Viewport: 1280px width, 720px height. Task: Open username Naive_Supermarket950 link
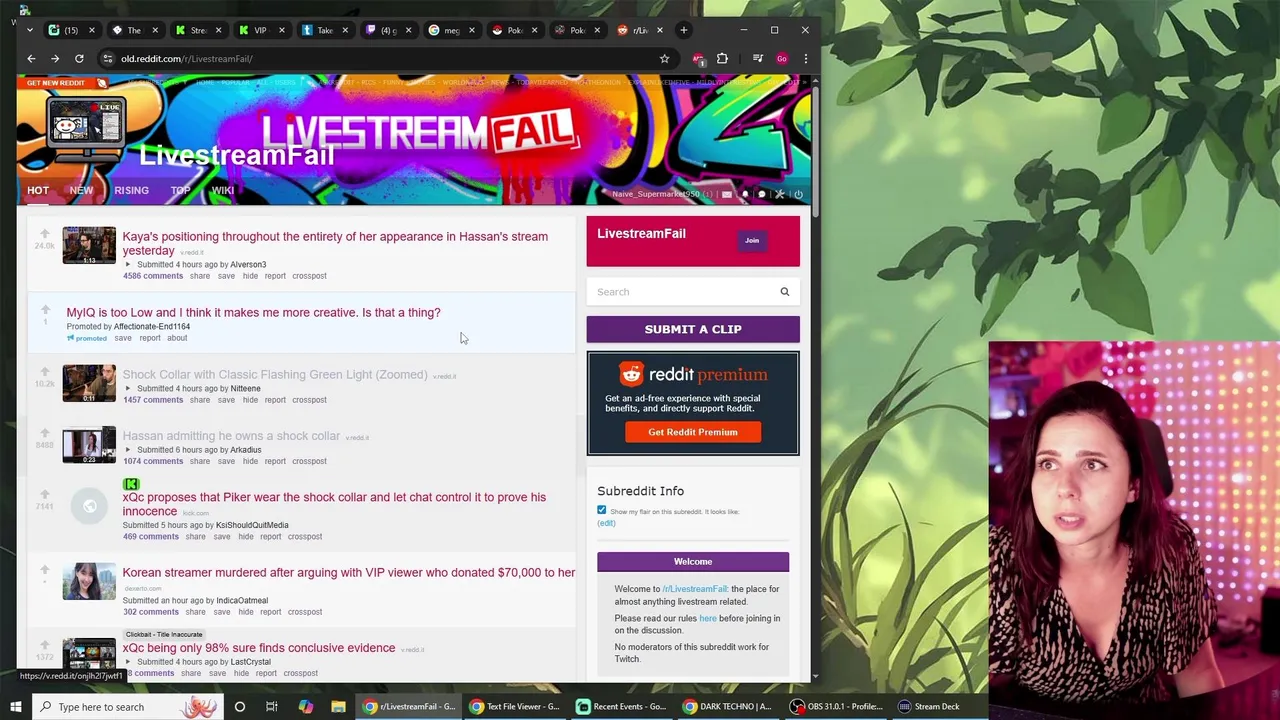click(656, 194)
